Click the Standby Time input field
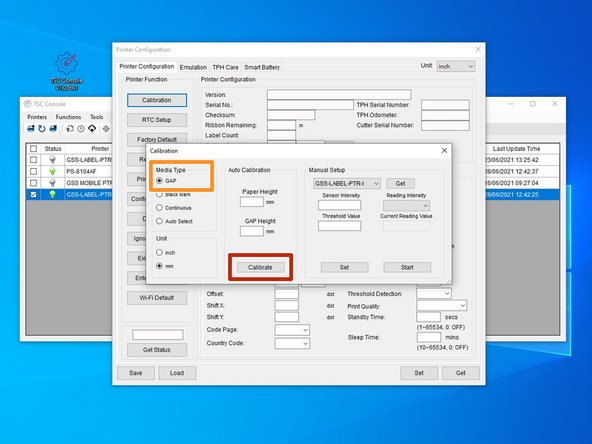The height and width of the screenshot is (444, 592). (x=429, y=317)
